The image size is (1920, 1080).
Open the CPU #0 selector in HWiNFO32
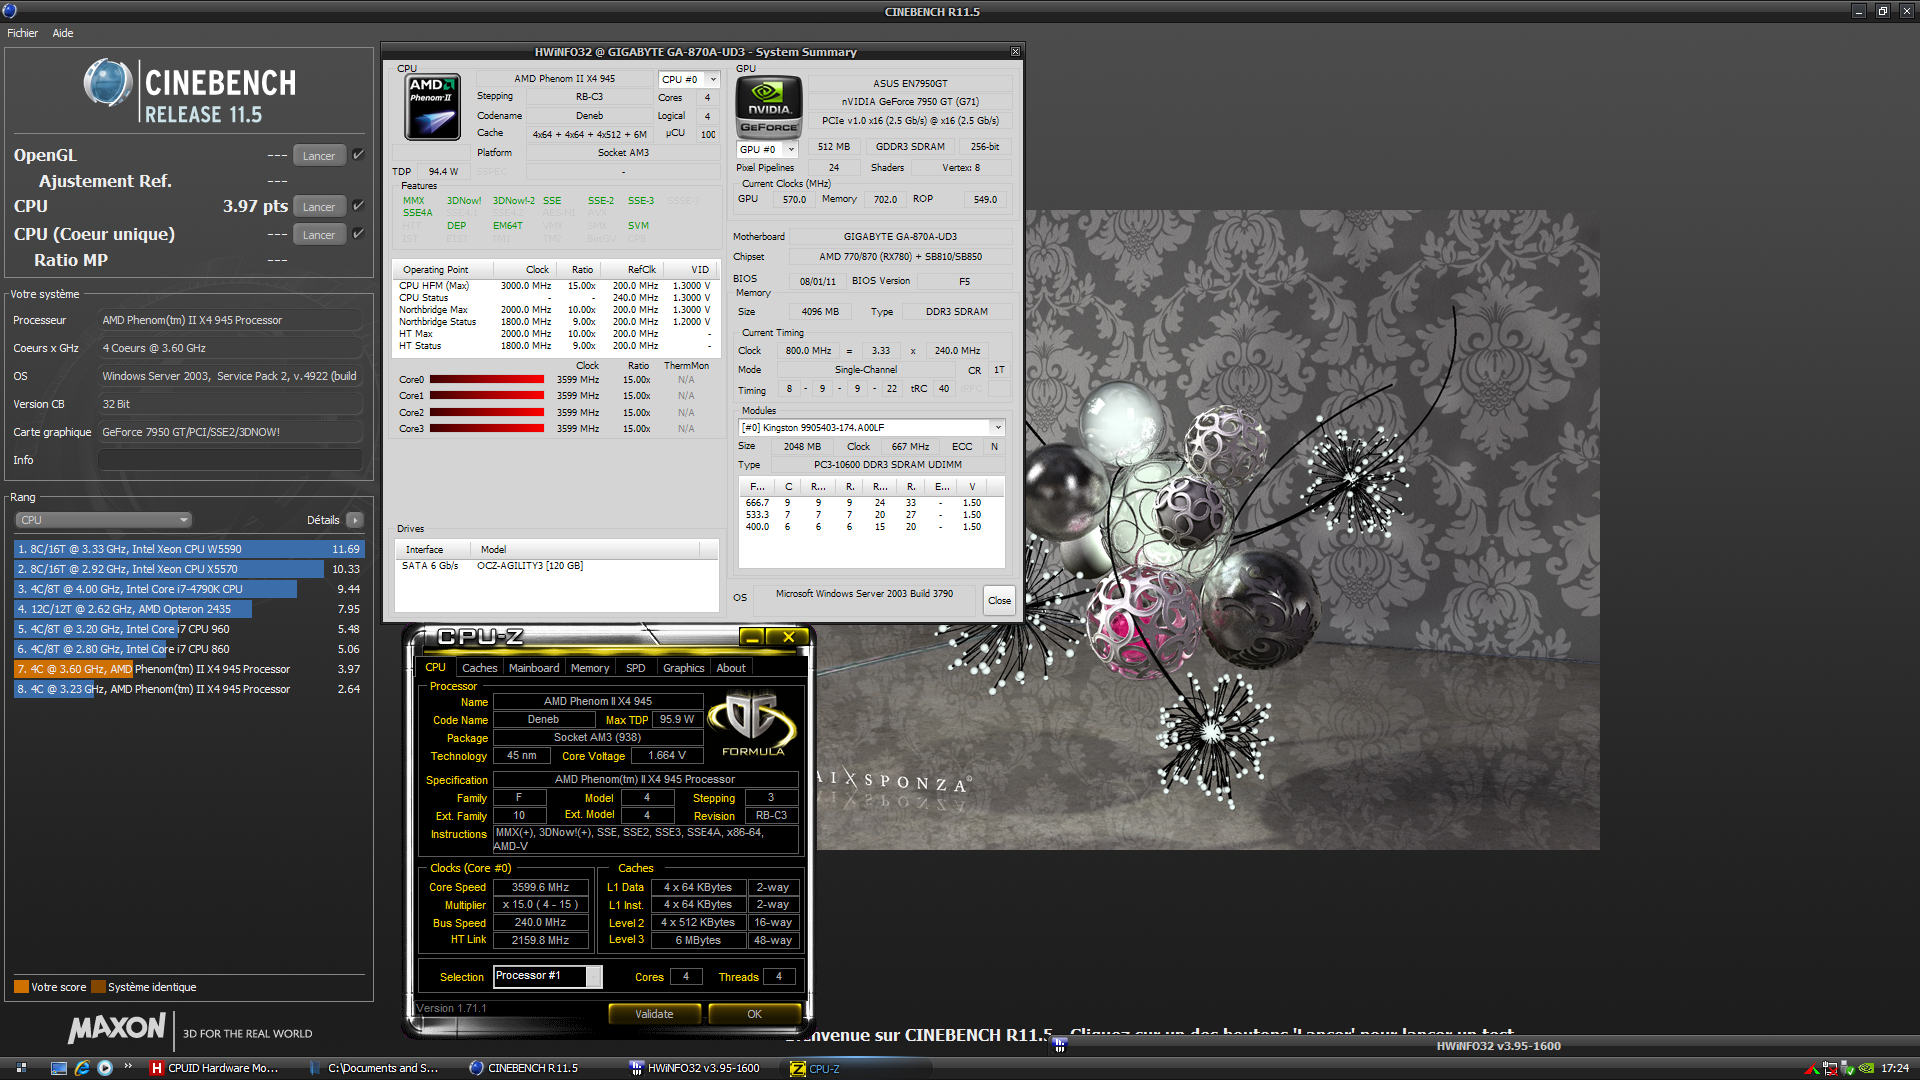click(689, 79)
